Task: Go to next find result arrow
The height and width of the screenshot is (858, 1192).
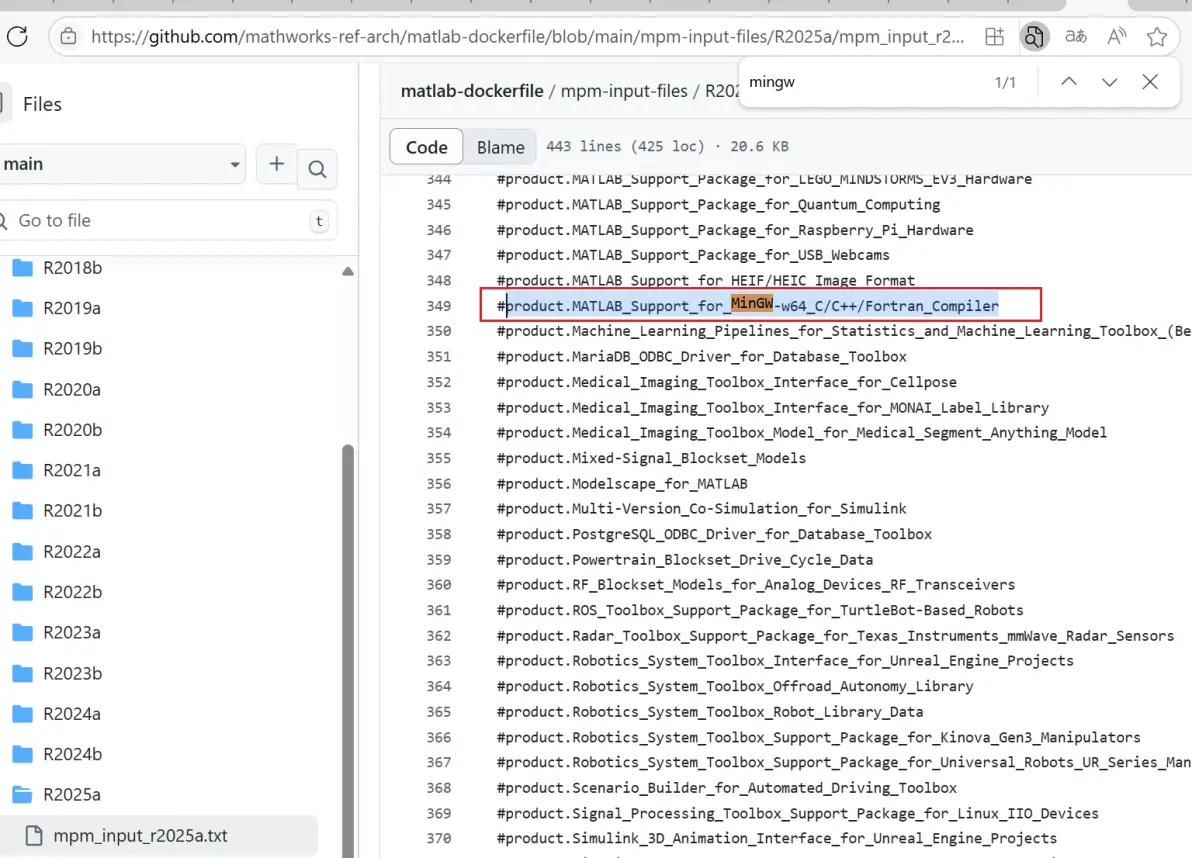Action: (x=1109, y=81)
